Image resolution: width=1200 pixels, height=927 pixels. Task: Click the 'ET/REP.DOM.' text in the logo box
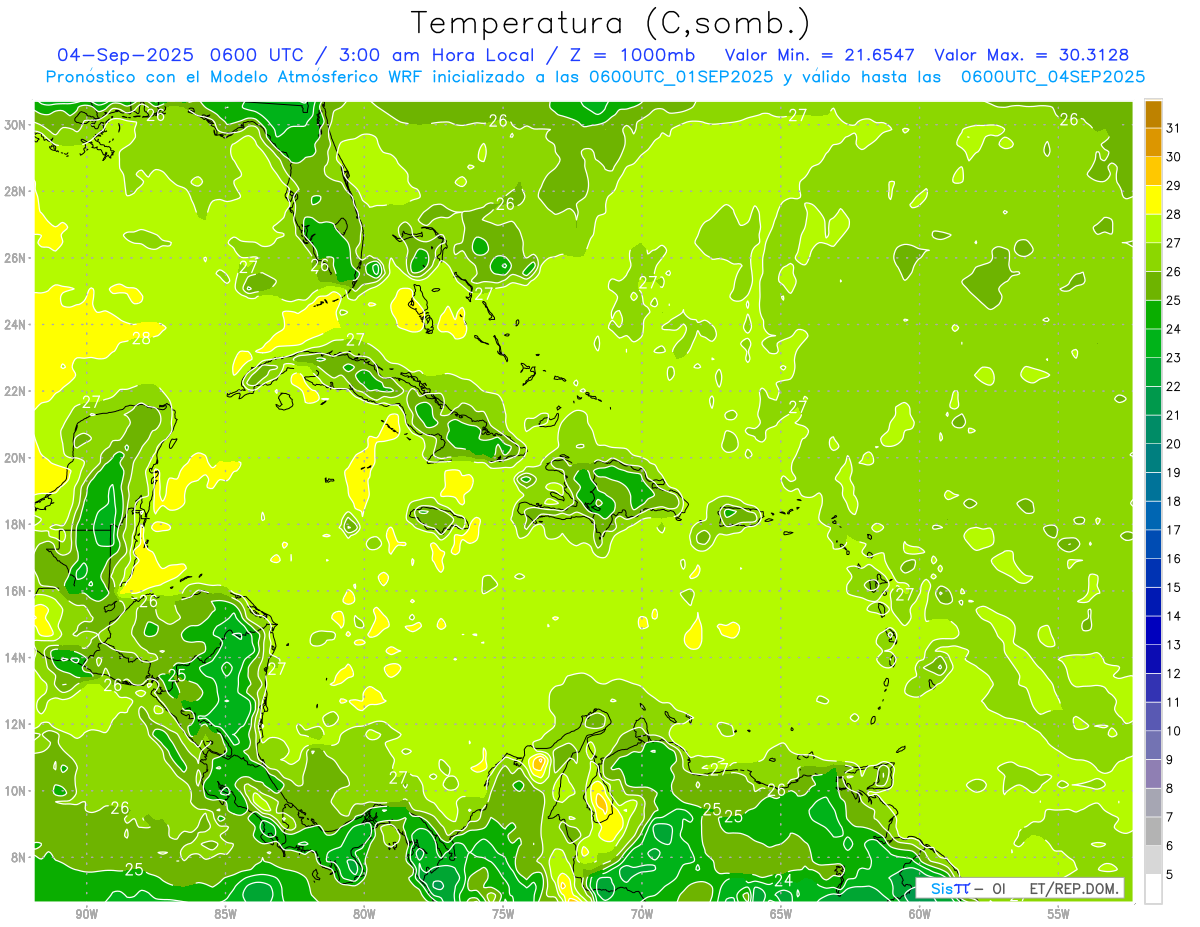pos(1075,888)
